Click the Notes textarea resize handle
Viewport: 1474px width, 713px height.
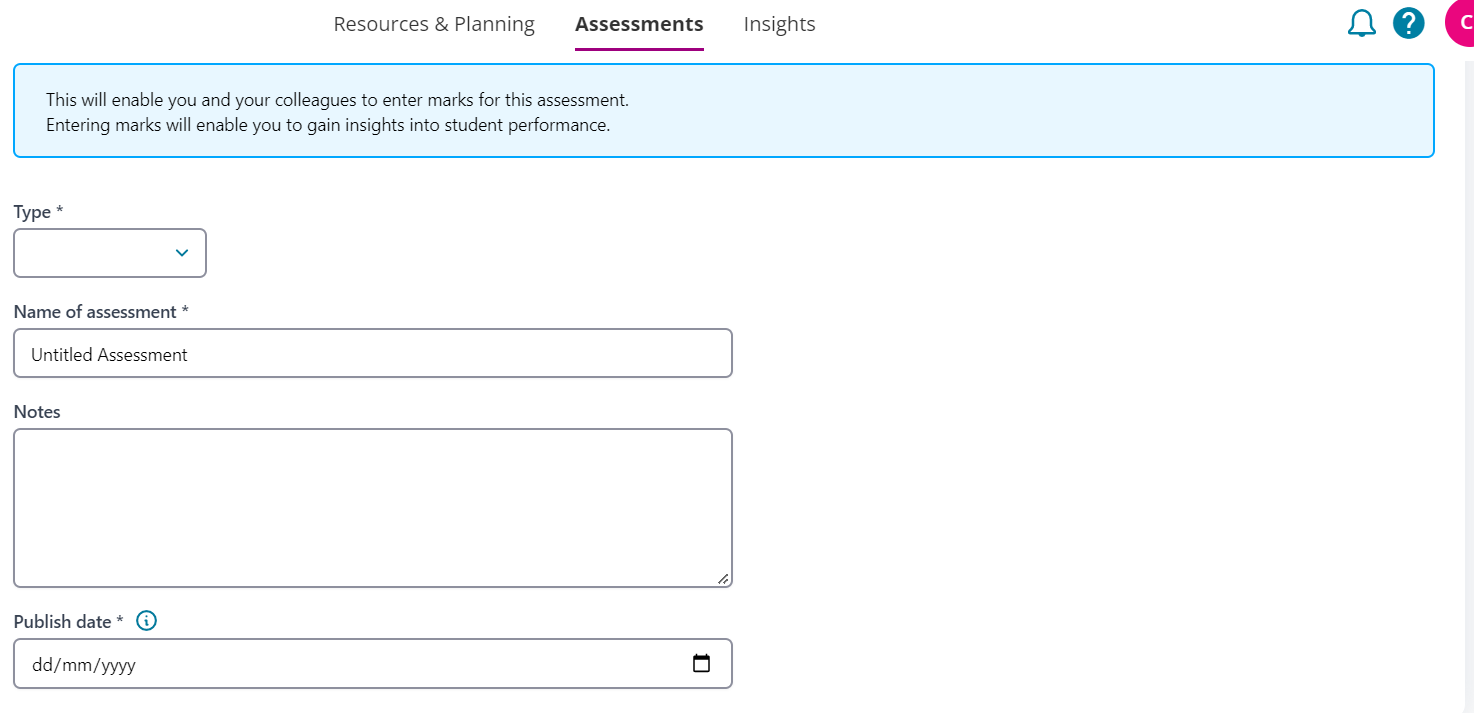point(724,577)
